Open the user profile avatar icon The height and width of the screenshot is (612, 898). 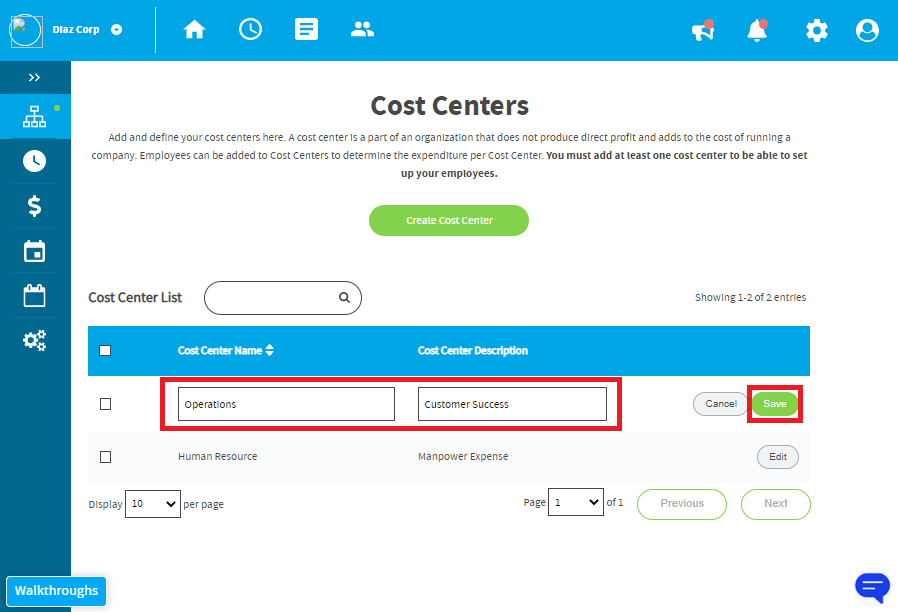click(867, 30)
